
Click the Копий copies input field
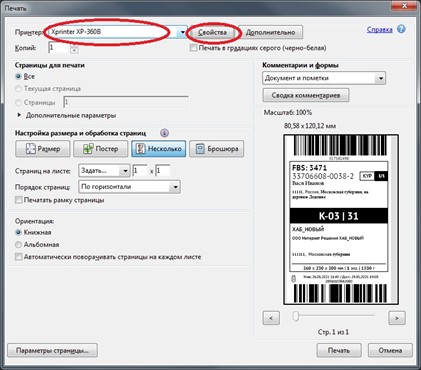pyautogui.click(x=59, y=48)
